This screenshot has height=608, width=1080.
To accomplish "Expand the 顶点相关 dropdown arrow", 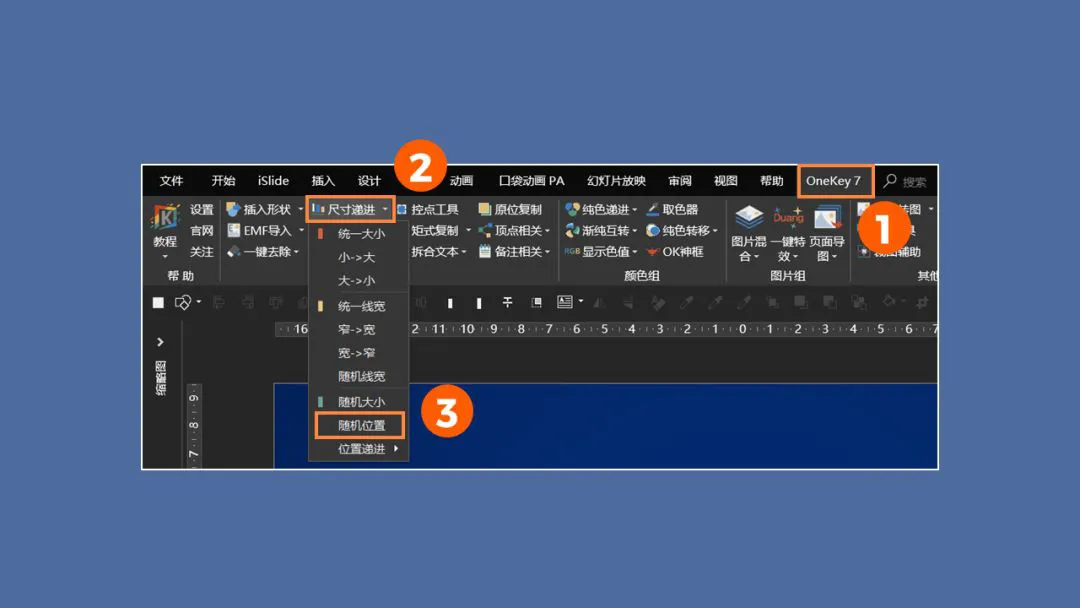I will click(548, 231).
